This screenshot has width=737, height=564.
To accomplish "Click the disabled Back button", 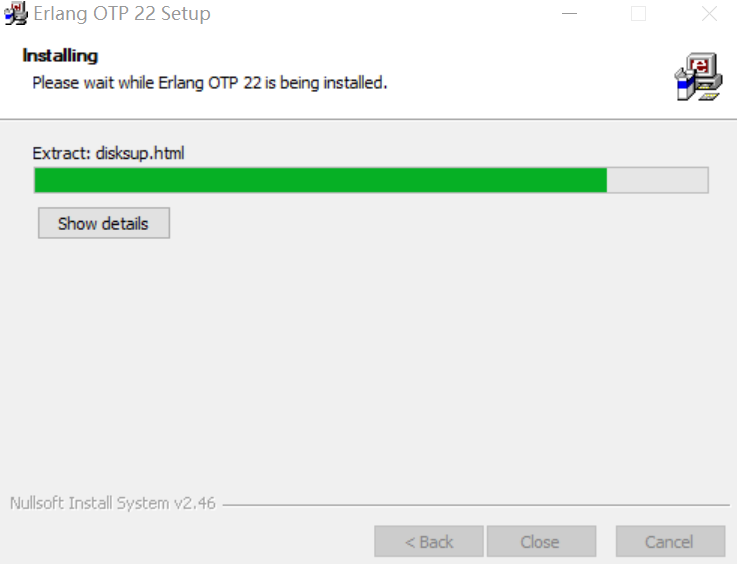I will click(x=429, y=541).
